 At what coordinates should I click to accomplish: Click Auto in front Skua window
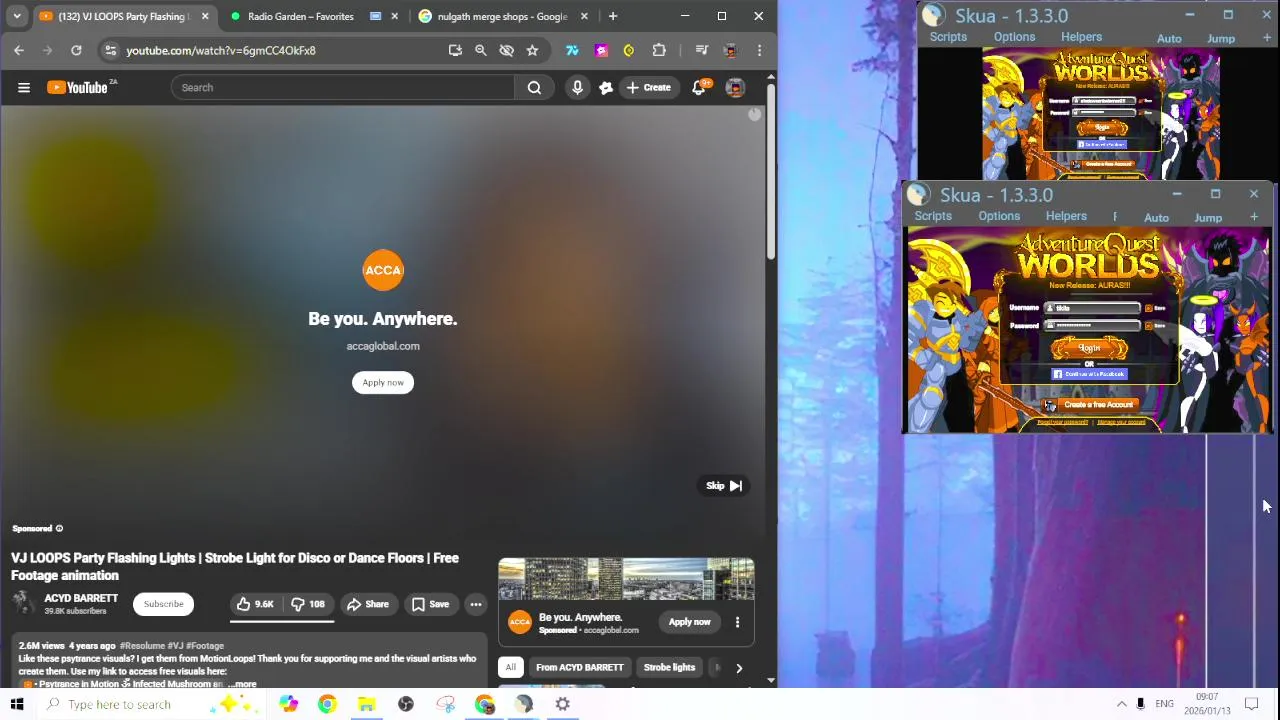pos(1156,218)
